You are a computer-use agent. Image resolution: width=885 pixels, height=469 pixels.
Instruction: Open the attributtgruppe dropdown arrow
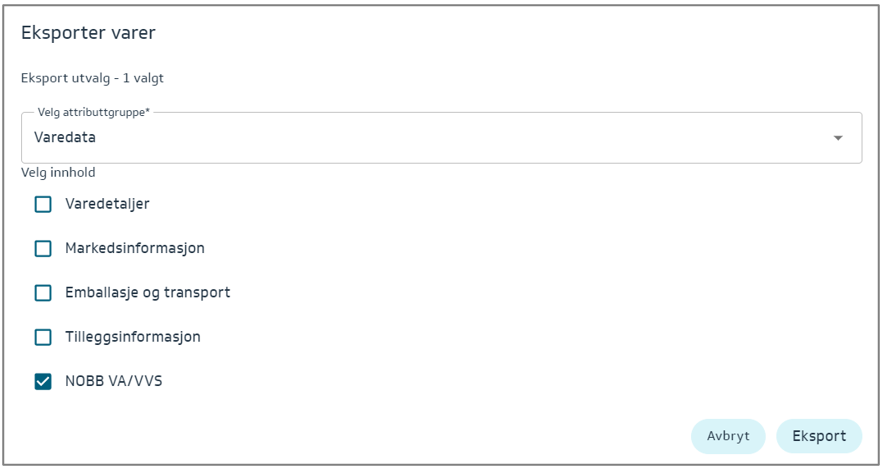[838, 138]
